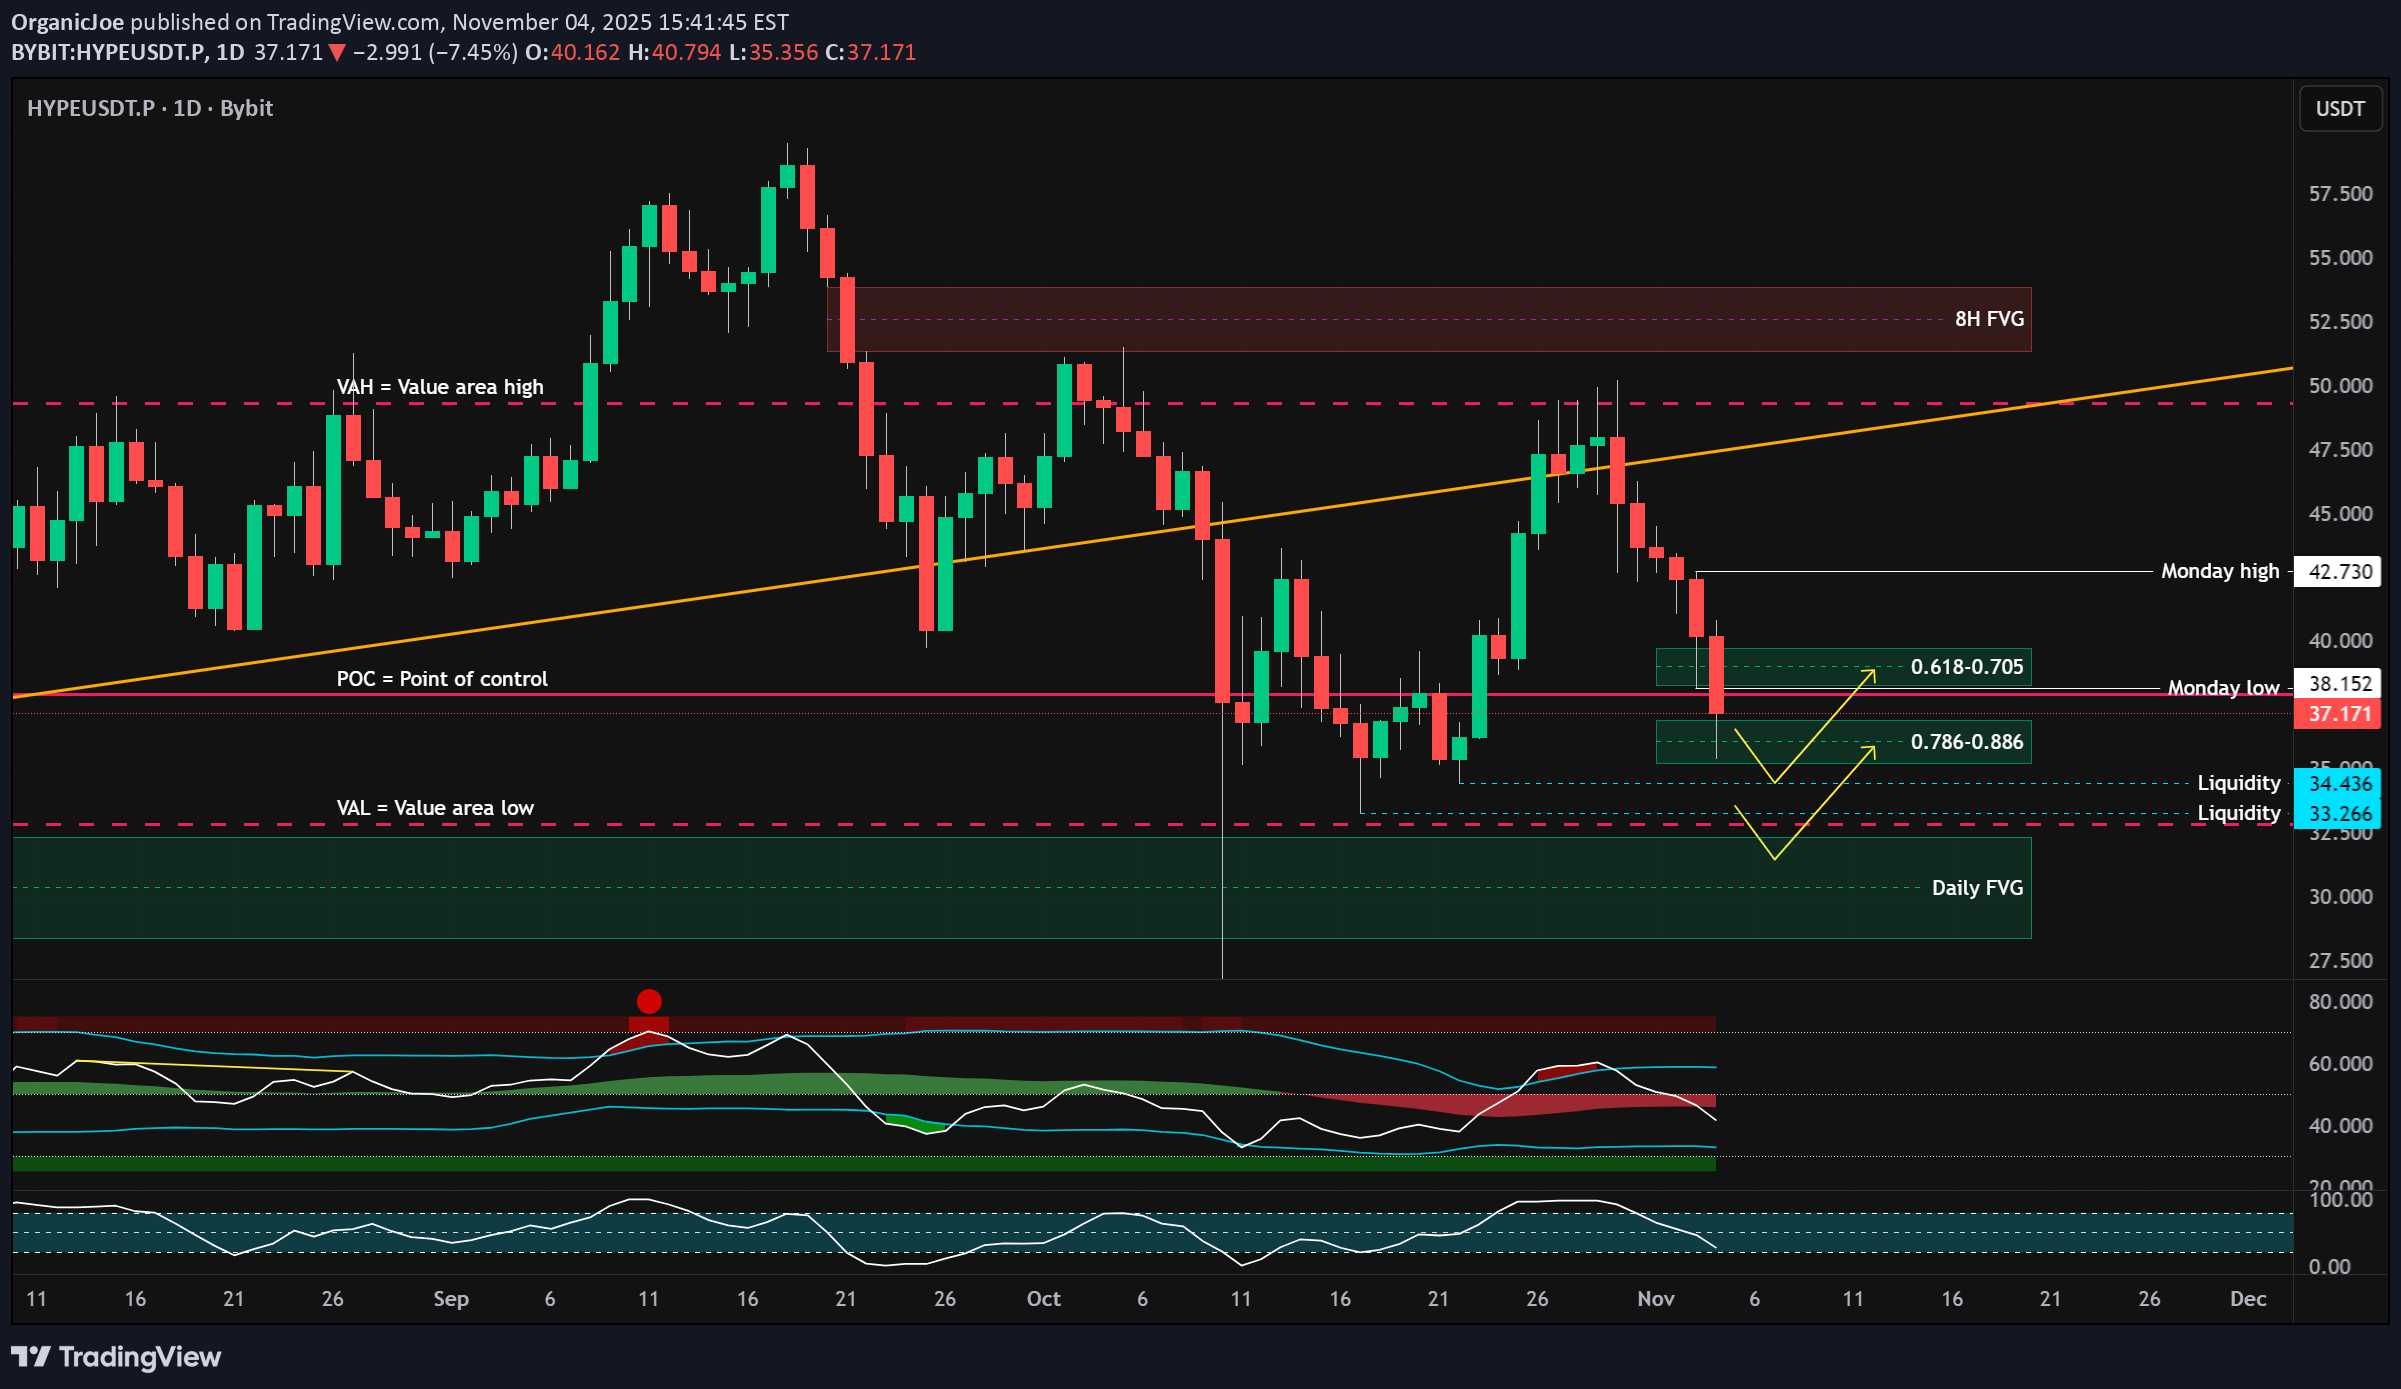Click the USDT currency button

2340,109
